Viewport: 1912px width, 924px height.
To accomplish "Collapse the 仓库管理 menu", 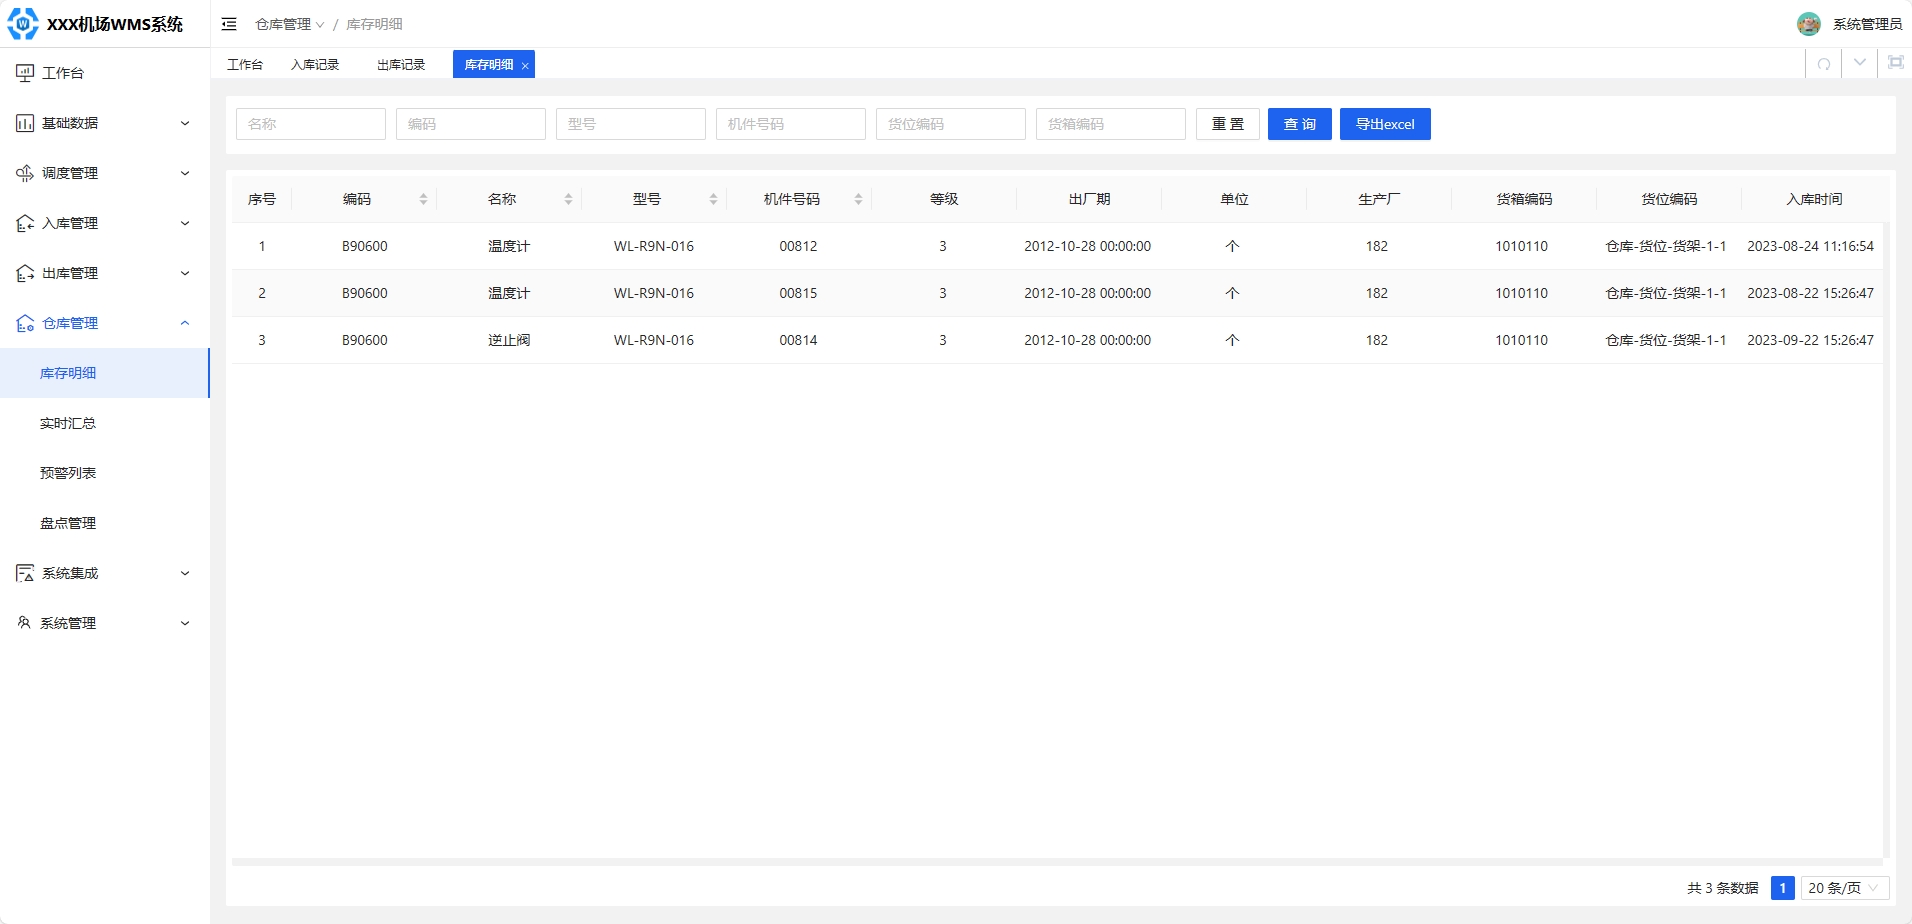I will (x=185, y=323).
